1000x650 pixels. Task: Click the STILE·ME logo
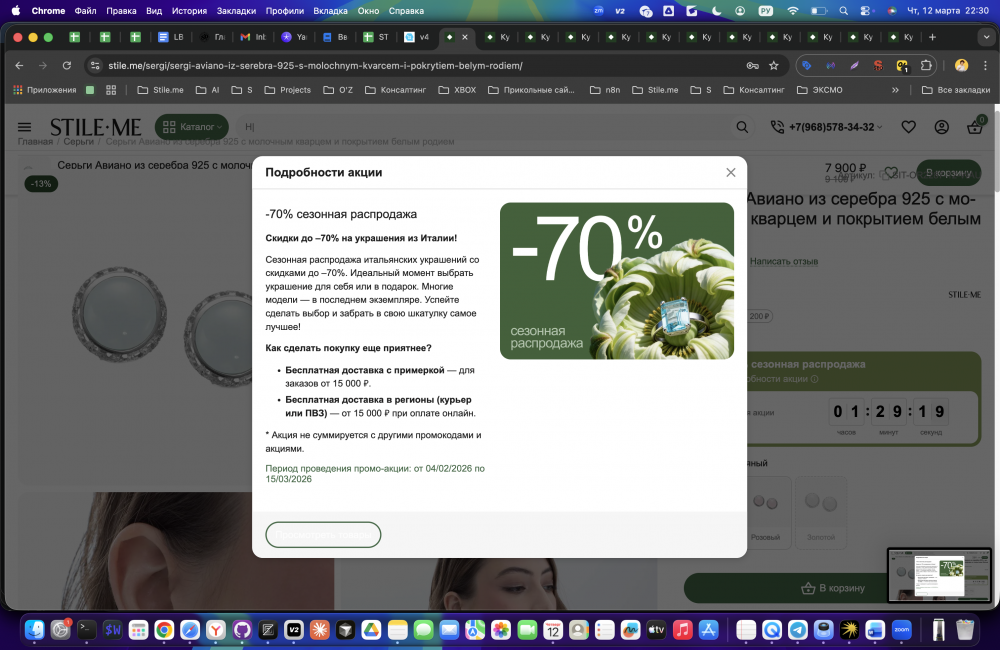click(95, 127)
